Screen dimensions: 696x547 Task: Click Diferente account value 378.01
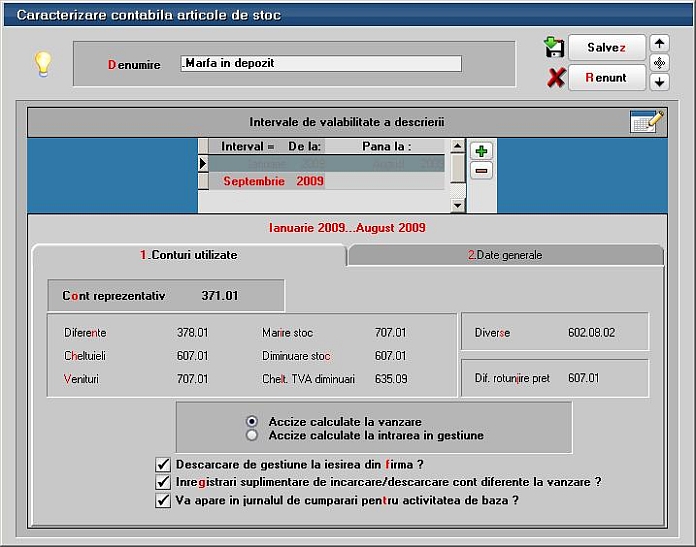pyautogui.click(x=193, y=333)
